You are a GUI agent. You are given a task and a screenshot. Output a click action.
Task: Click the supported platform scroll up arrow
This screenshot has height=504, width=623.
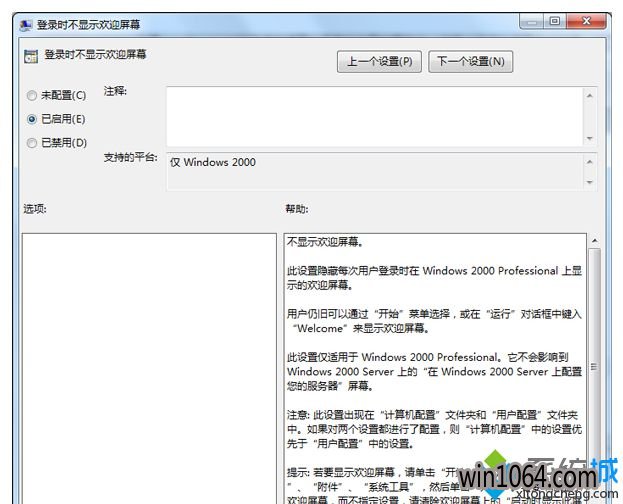[590, 162]
